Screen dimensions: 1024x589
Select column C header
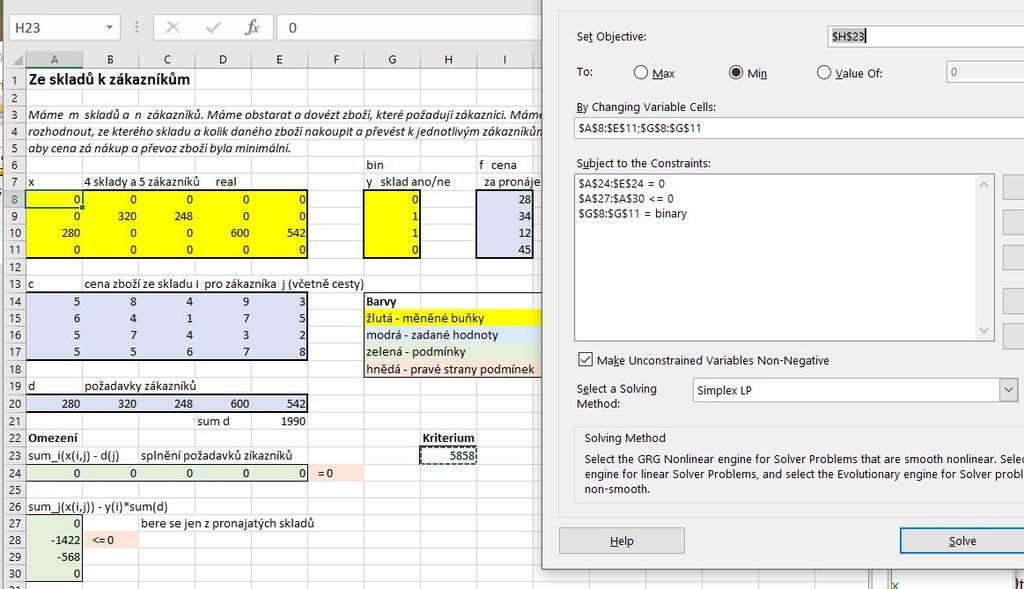pos(167,59)
